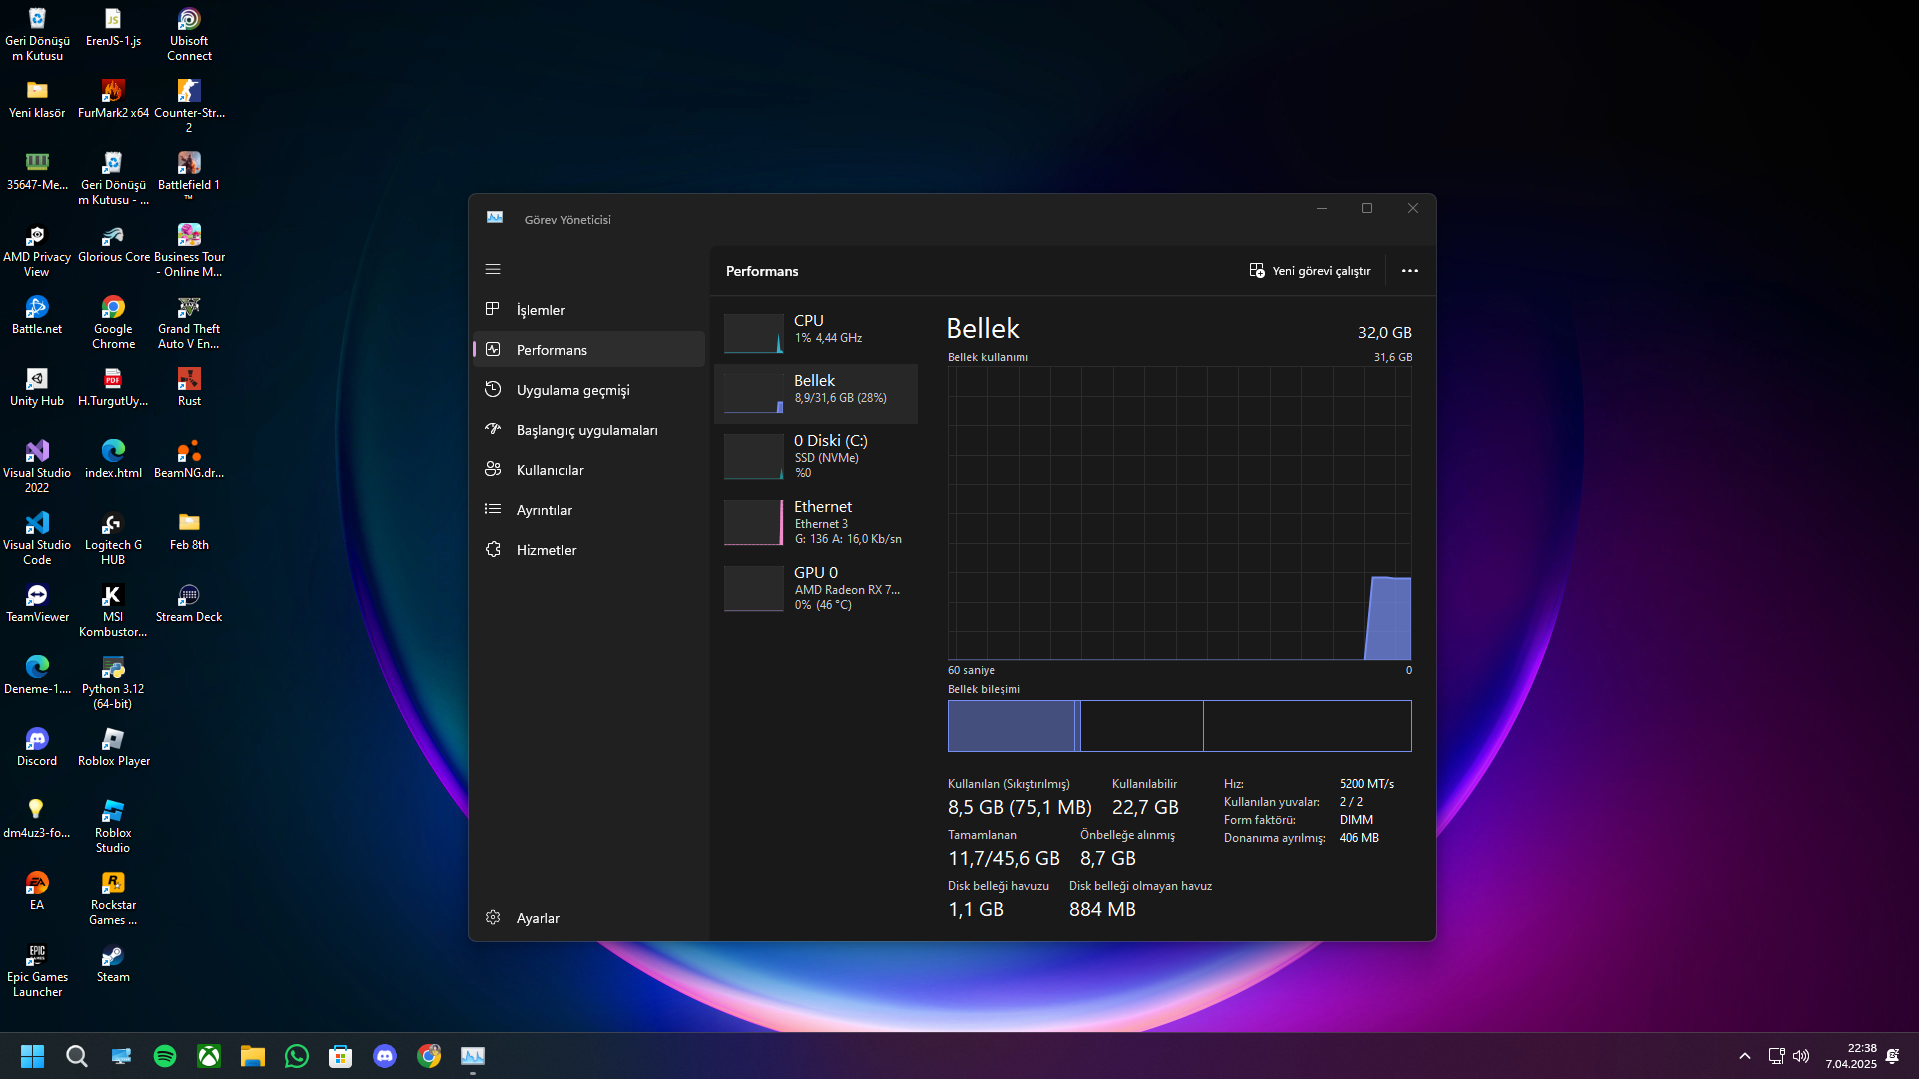
Task: Select the Roblox Studio desktop icon
Action: tap(113, 826)
